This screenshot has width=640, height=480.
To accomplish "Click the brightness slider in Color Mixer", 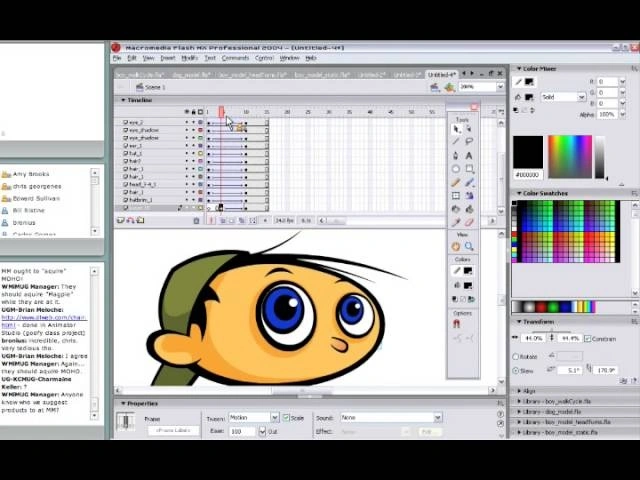I will pyautogui.click(x=600, y=157).
